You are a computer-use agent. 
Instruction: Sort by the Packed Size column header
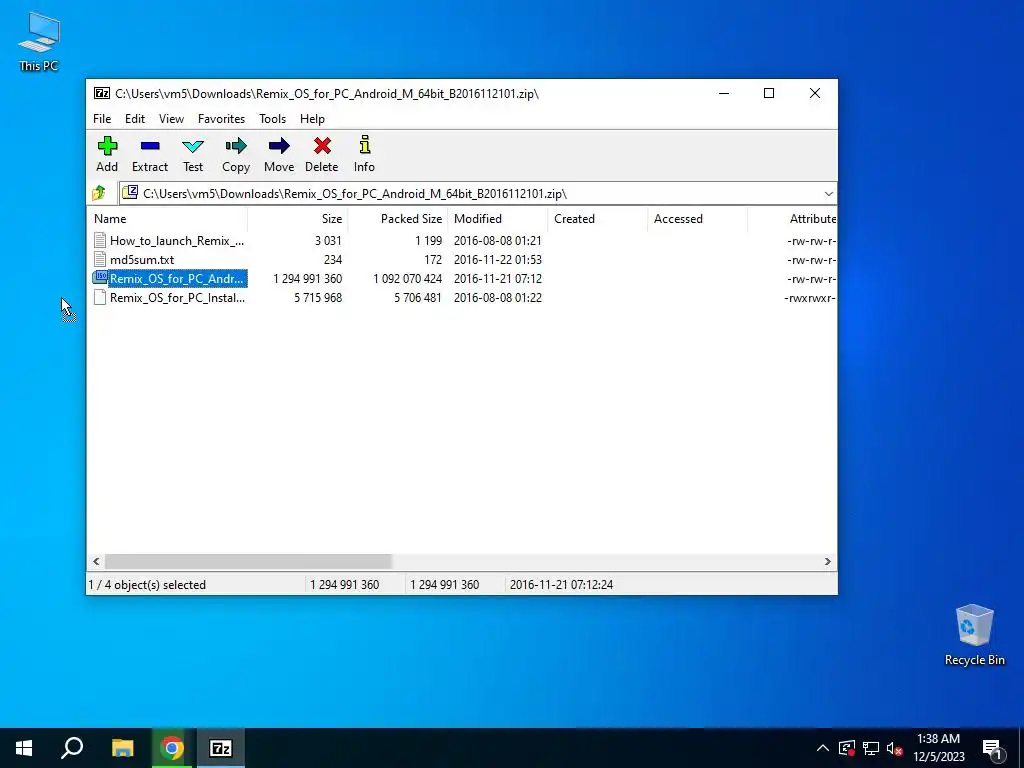[x=398, y=219]
